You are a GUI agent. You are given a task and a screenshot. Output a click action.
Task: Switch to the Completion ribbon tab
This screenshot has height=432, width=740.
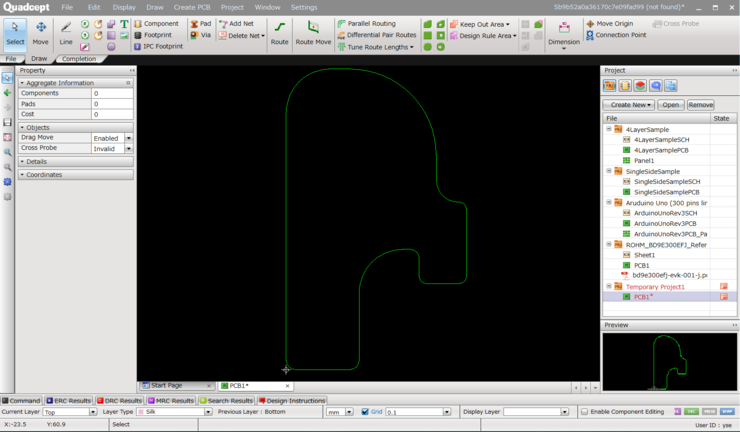click(x=79, y=59)
